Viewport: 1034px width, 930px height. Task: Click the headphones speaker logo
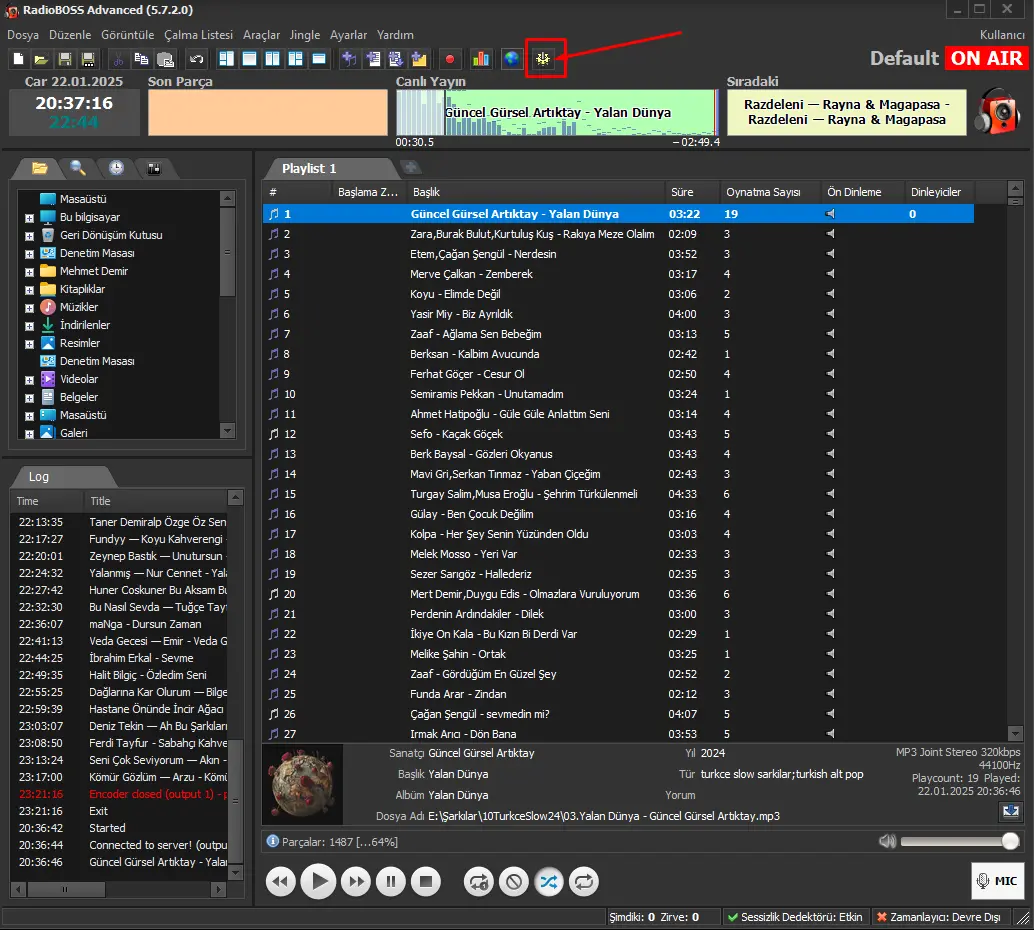(998, 110)
